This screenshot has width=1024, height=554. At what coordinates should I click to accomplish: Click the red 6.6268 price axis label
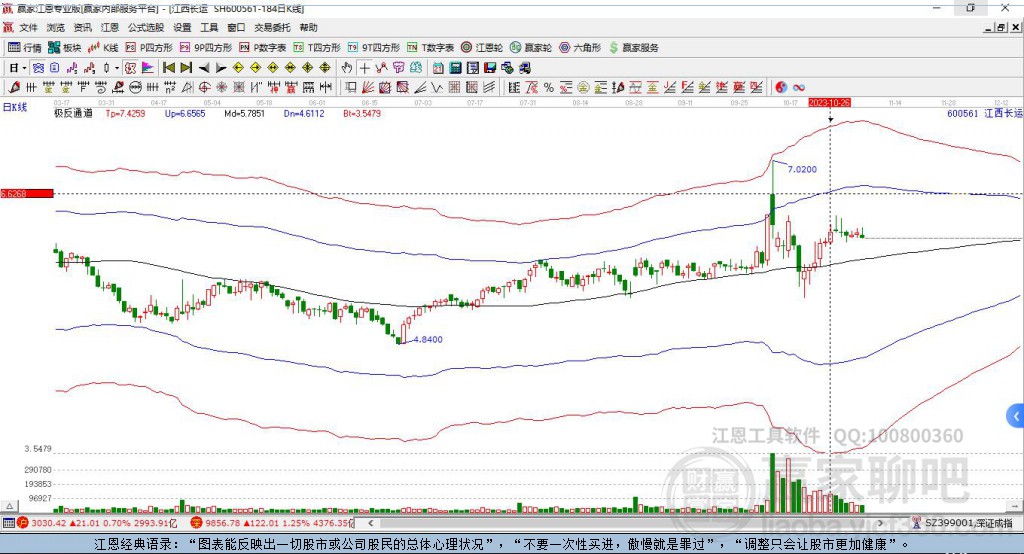click(x=27, y=193)
